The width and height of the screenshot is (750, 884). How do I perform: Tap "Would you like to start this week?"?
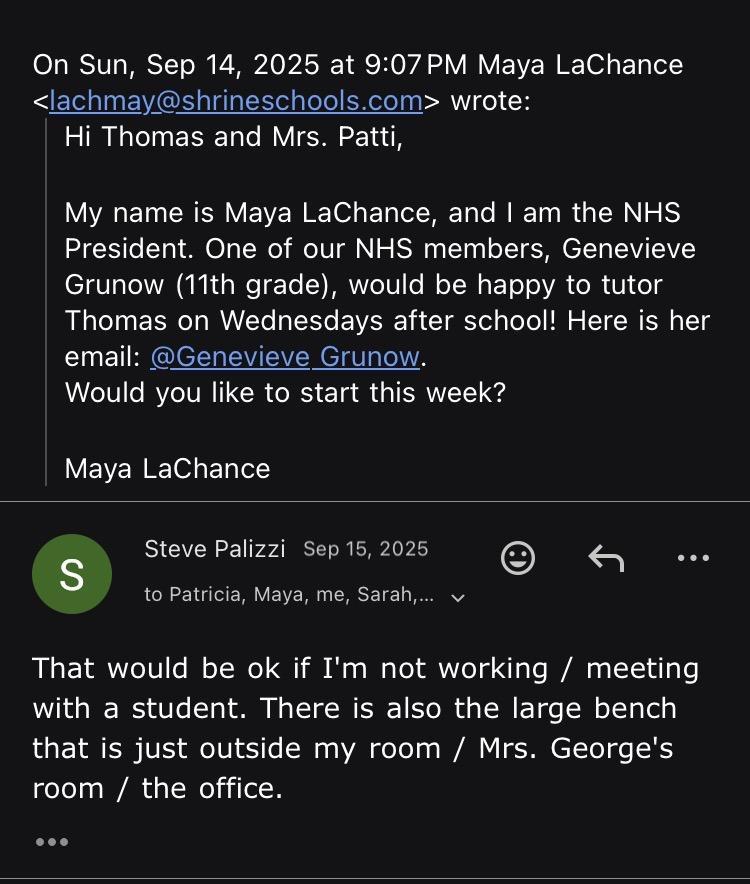tap(285, 392)
